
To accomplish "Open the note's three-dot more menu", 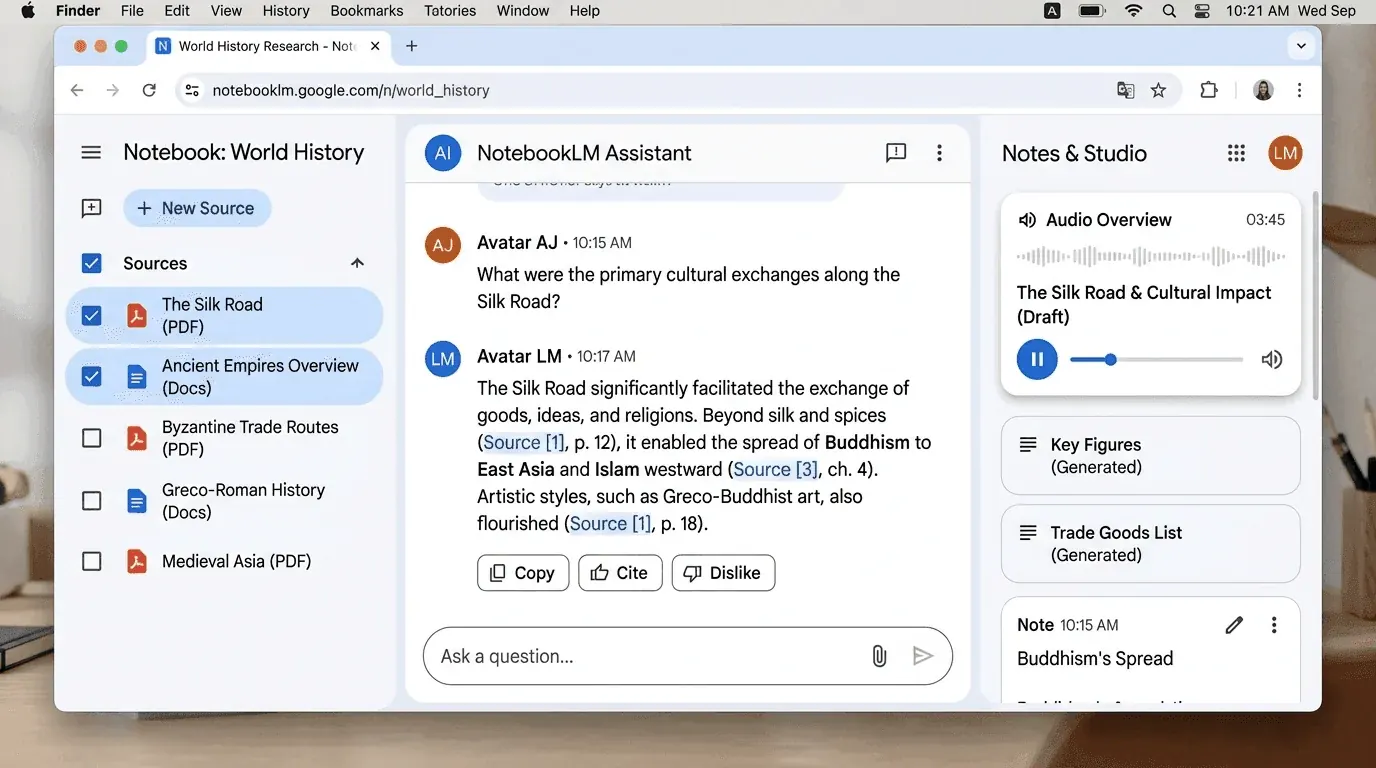I will tap(1273, 625).
